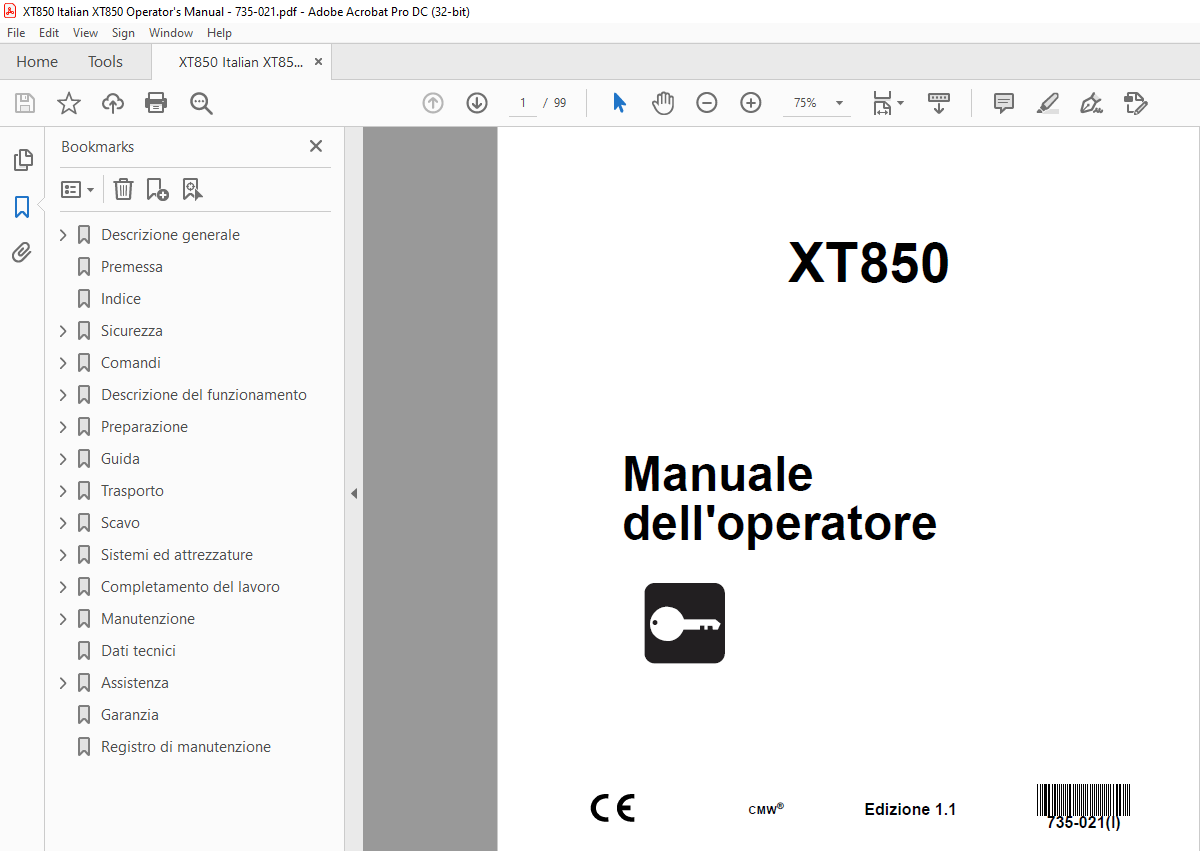Open the zoom level 75% dropdown
Viewport: 1200px width, 851px height.
point(839,103)
